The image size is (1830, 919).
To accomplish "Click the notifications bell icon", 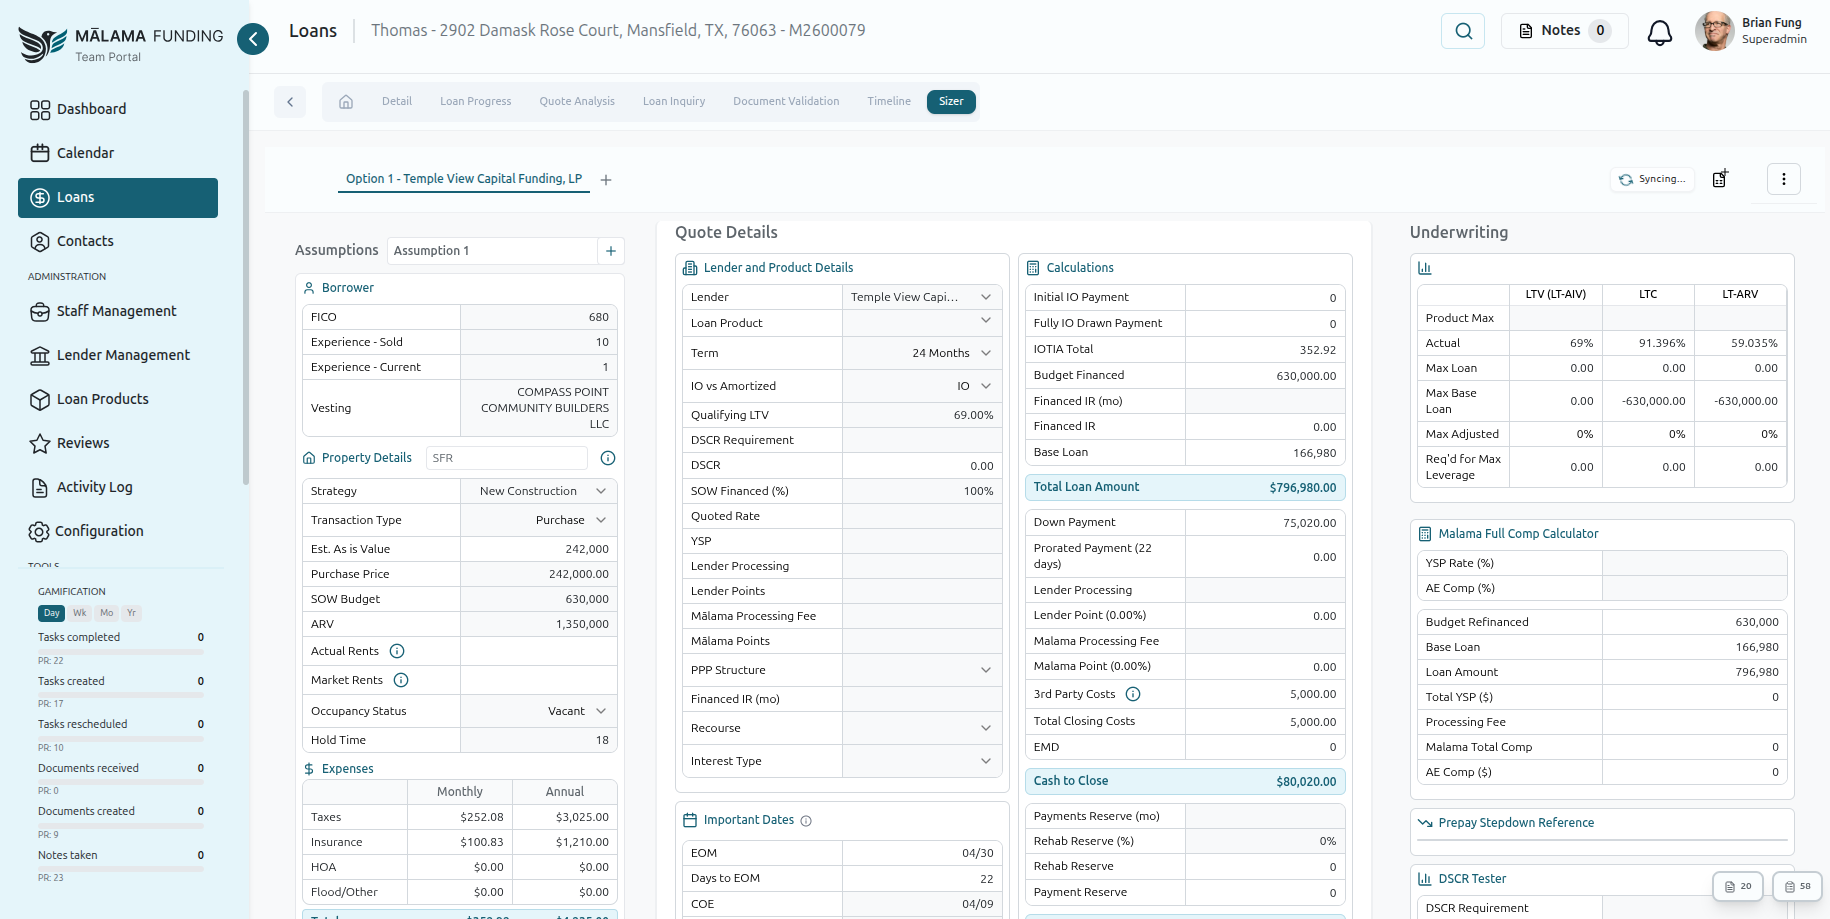I will [1660, 31].
